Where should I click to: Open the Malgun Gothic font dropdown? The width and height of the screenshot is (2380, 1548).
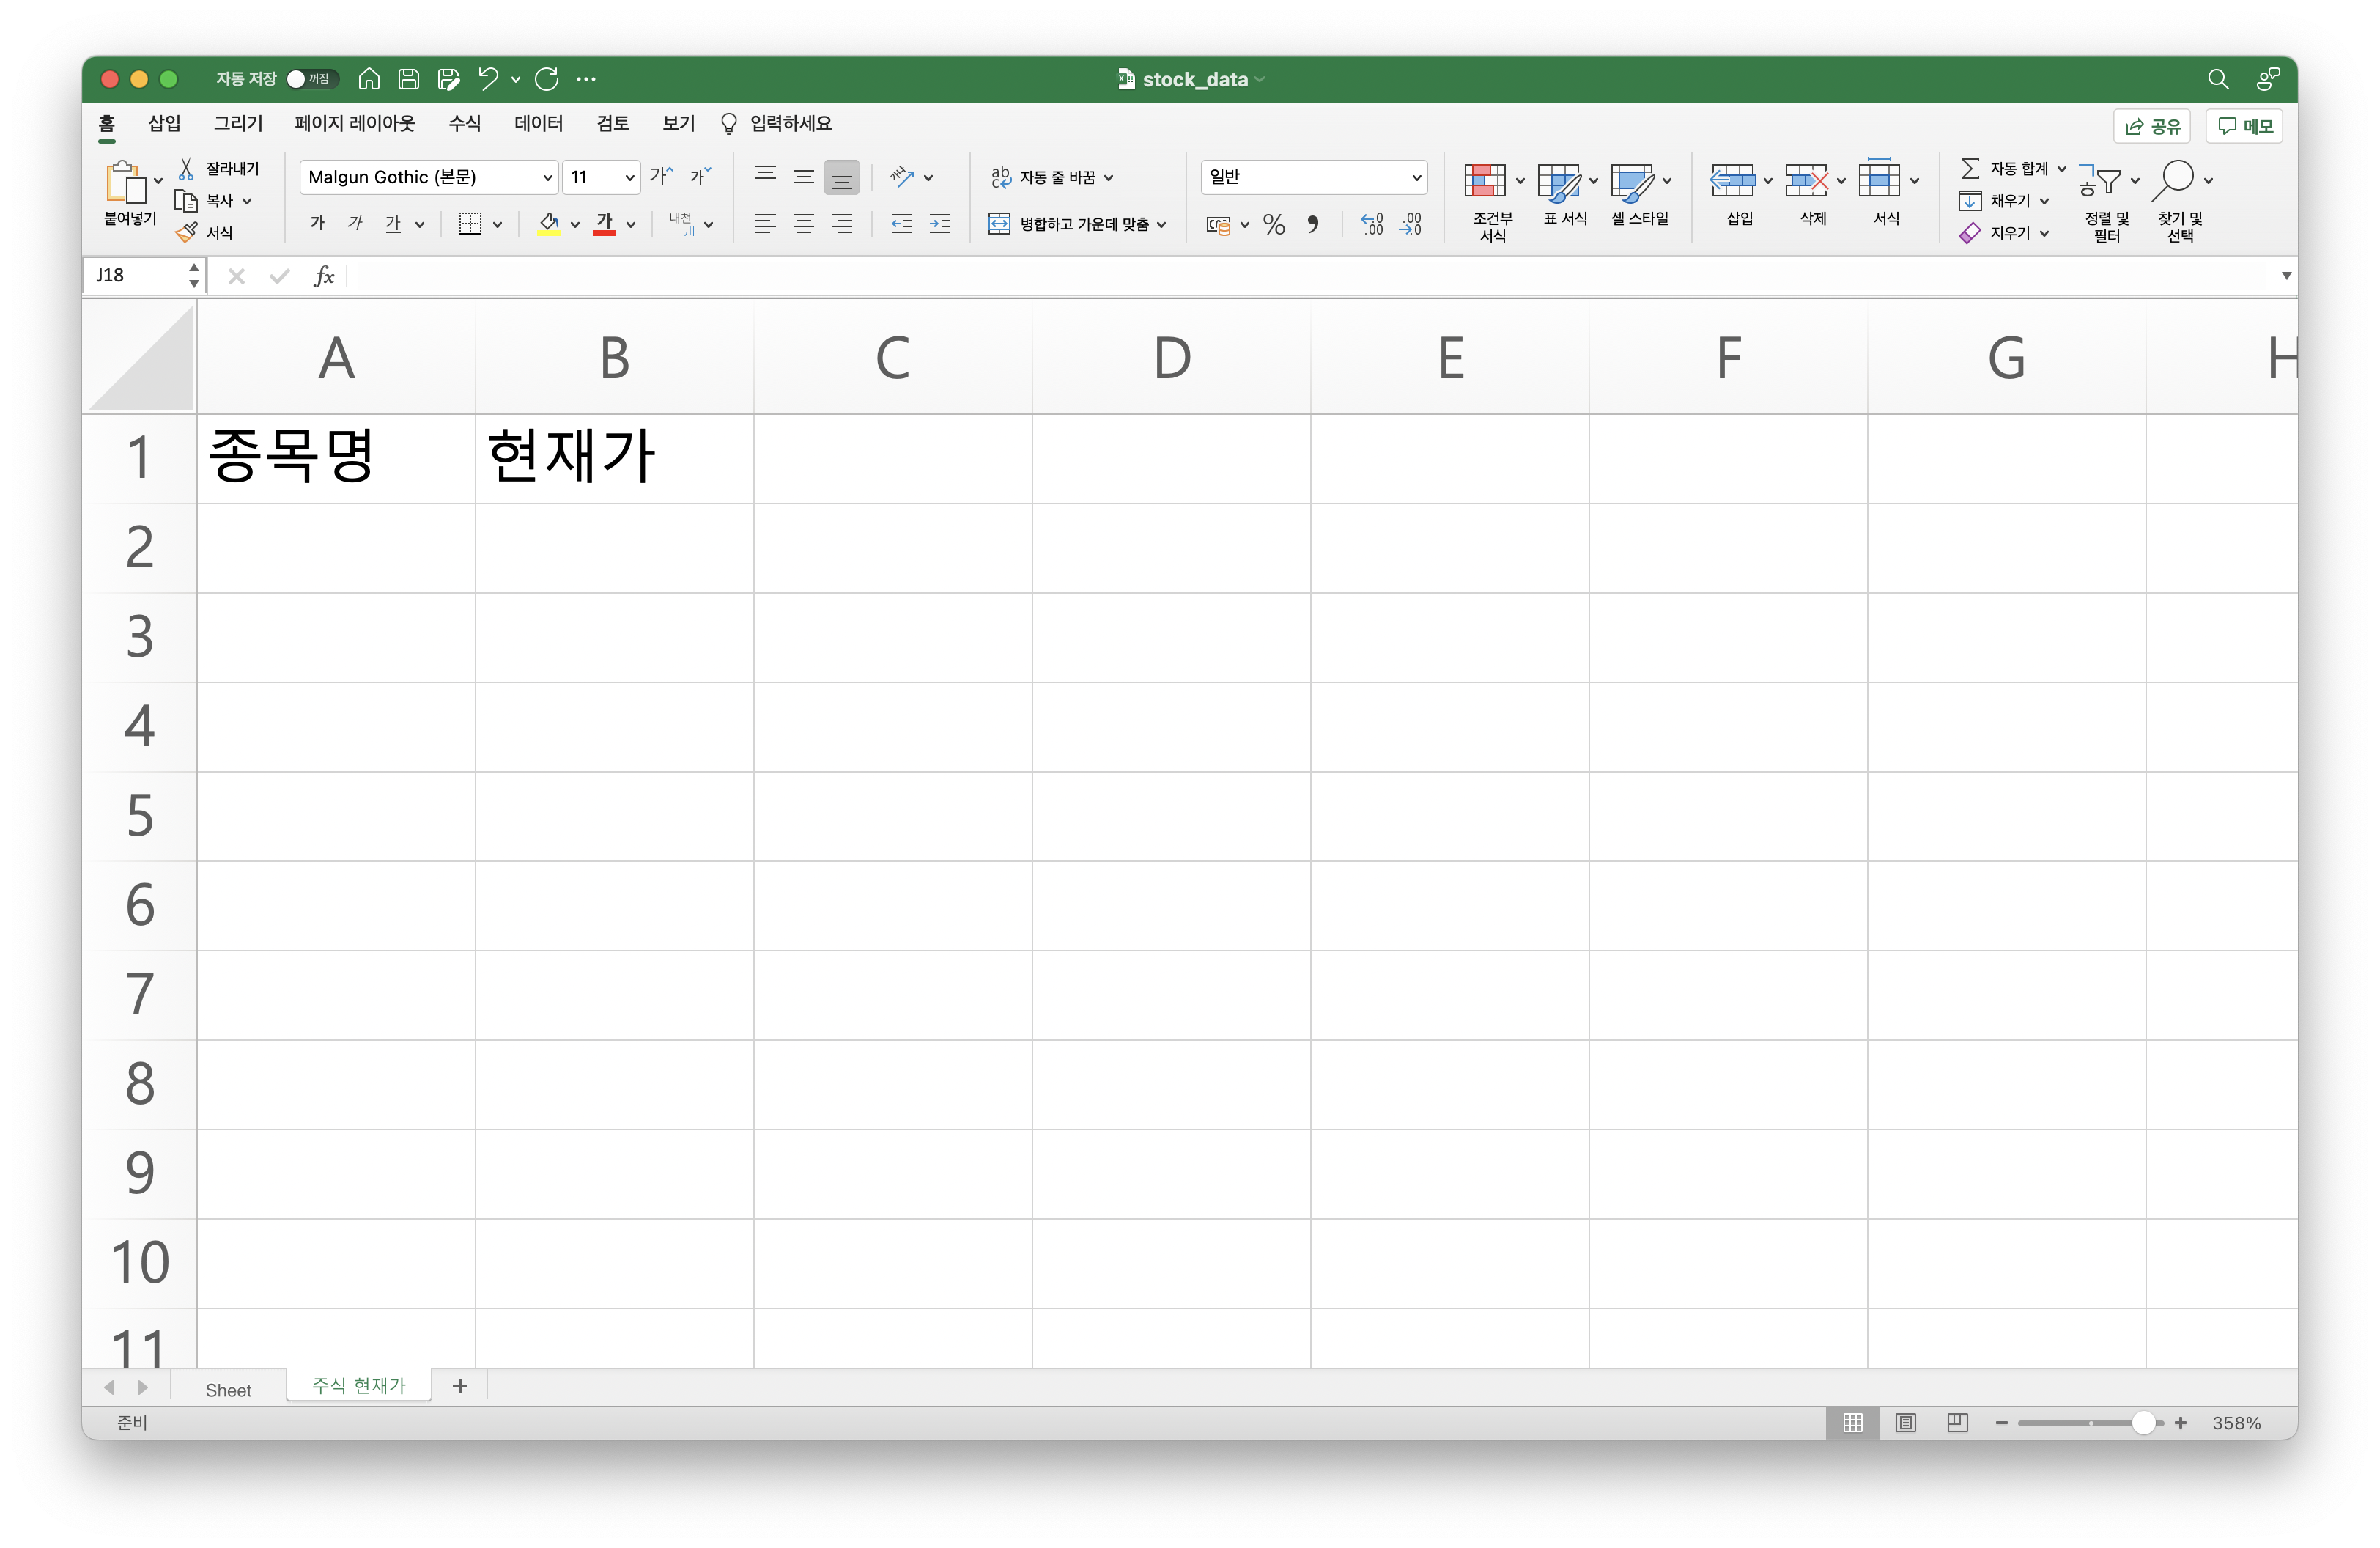coord(547,178)
